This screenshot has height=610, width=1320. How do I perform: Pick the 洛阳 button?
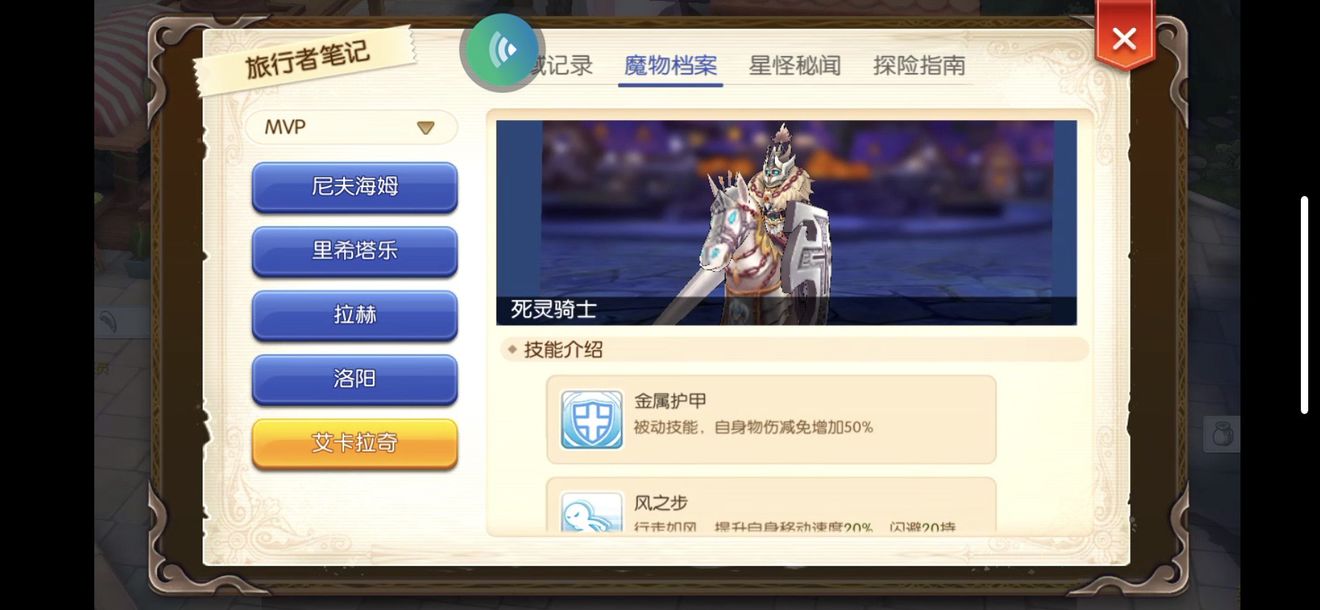[x=355, y=379]
